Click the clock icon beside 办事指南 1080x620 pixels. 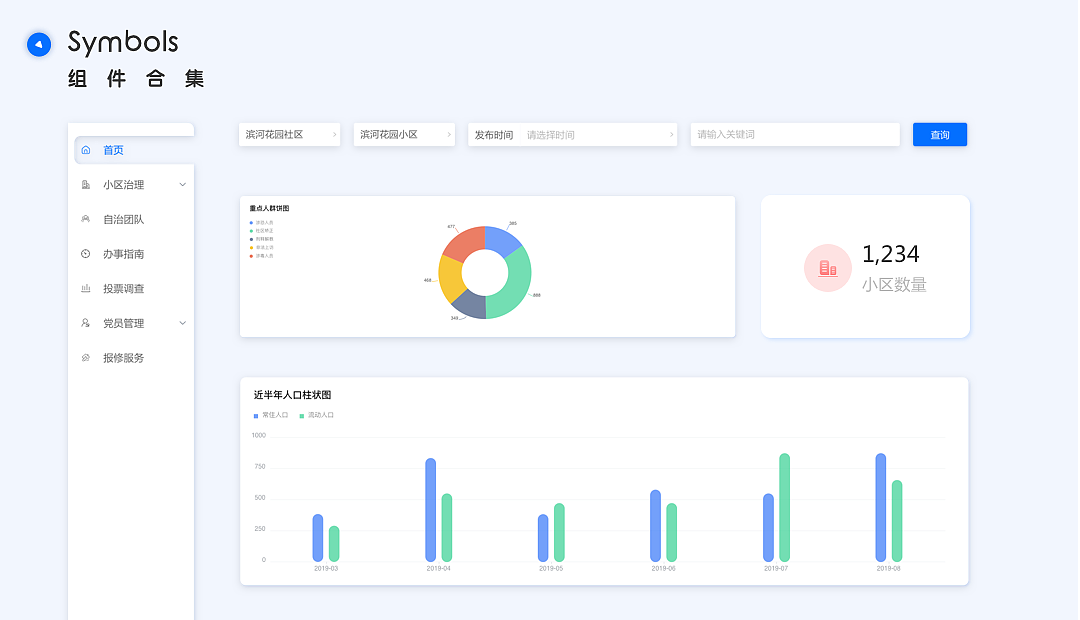click(86, 254)
